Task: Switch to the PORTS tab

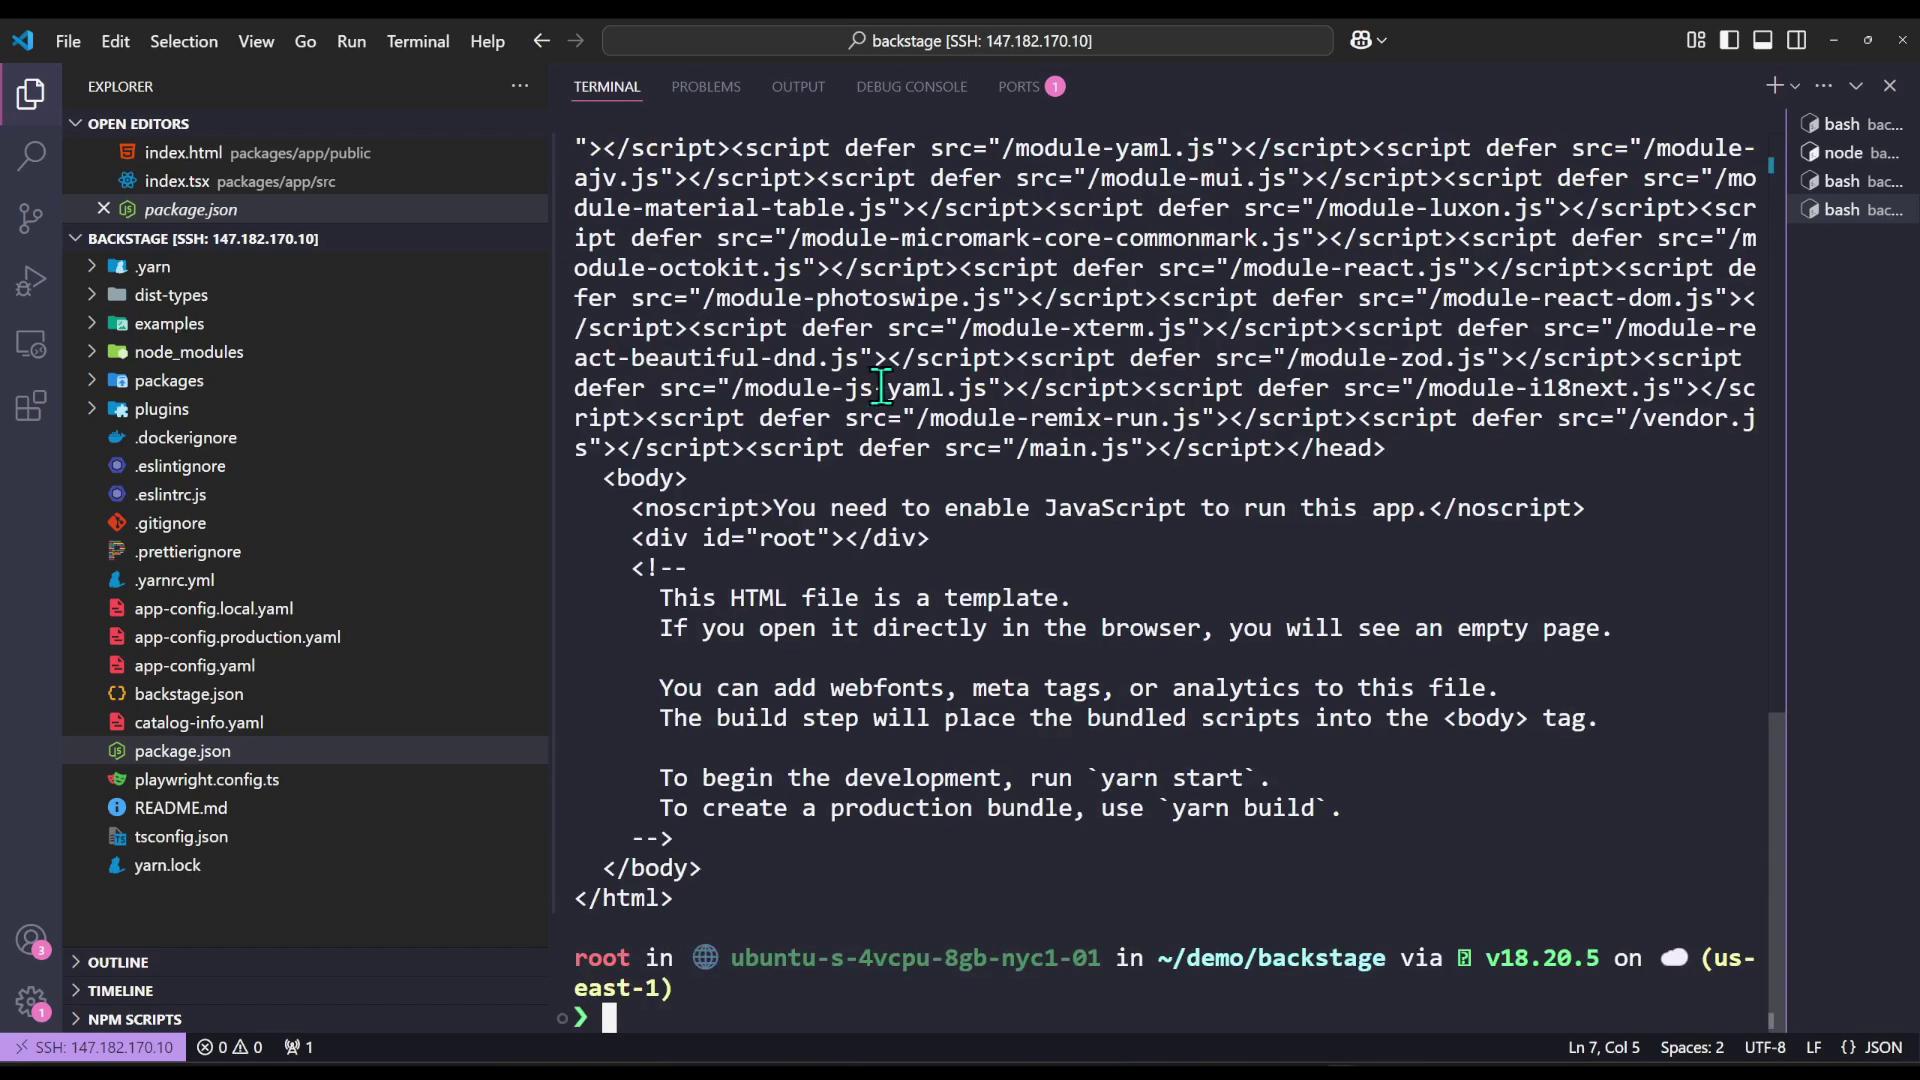Action: tap(1031, 87)
